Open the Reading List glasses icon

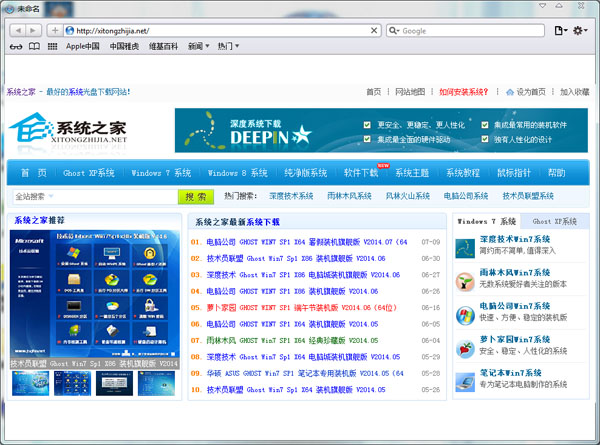tap(15, 46)
